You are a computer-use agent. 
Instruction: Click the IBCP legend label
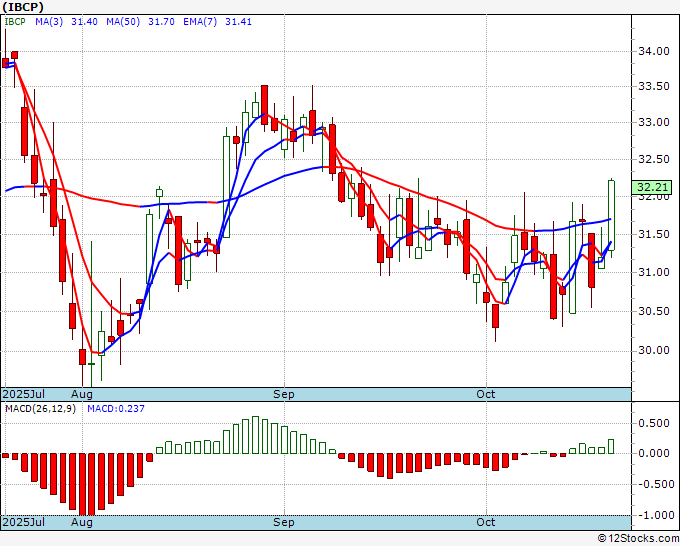(15, 22)
